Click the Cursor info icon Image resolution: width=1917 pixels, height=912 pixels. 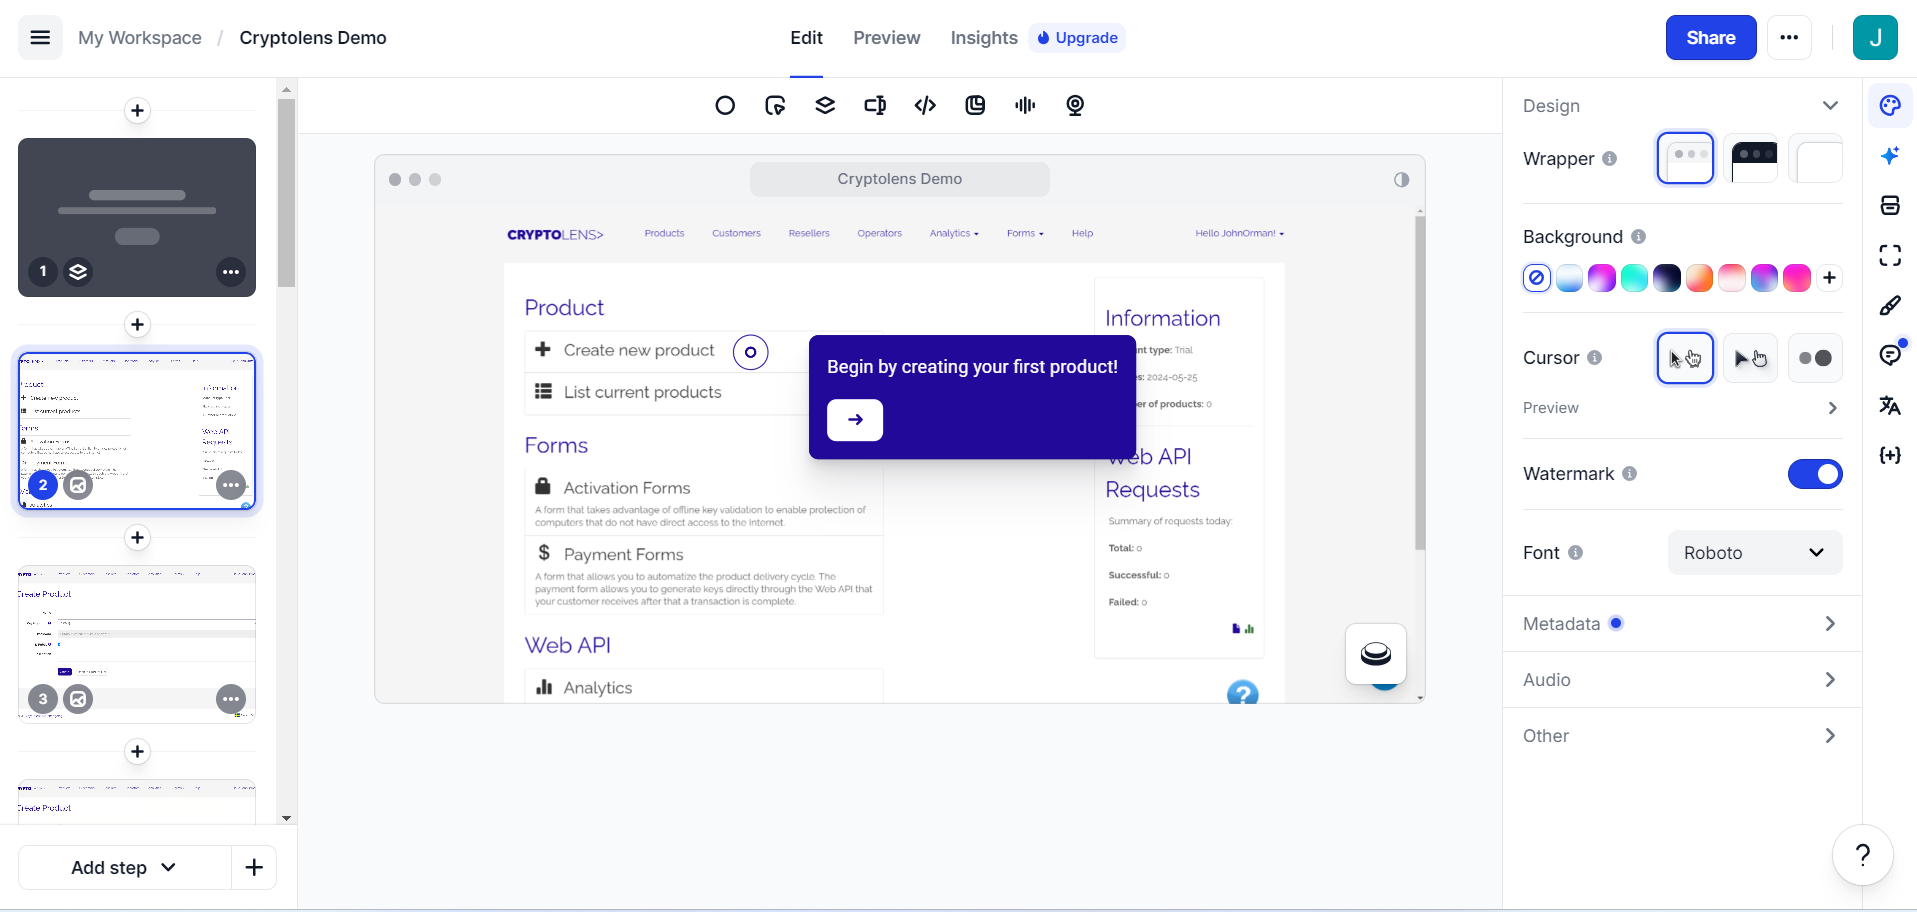tap(1594, 358)
